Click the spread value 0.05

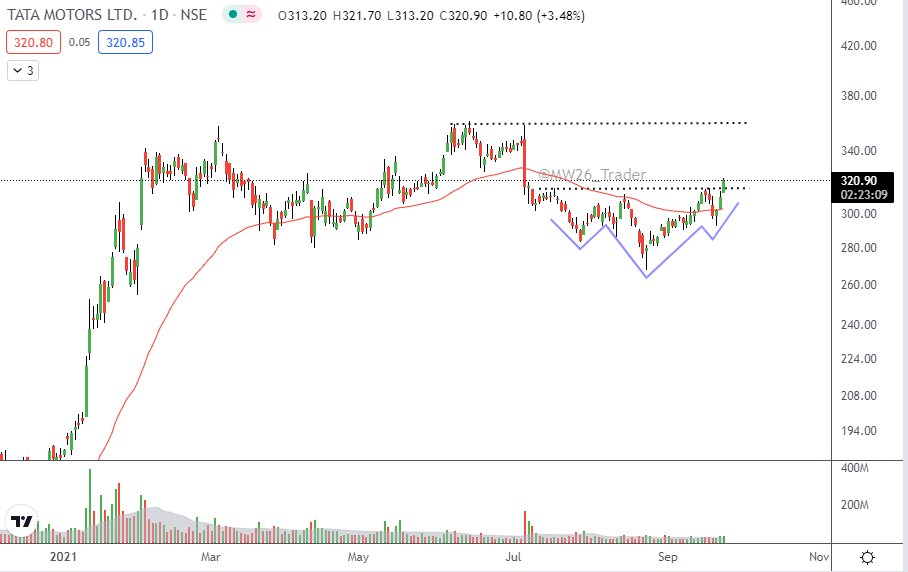tap(79, 42)
